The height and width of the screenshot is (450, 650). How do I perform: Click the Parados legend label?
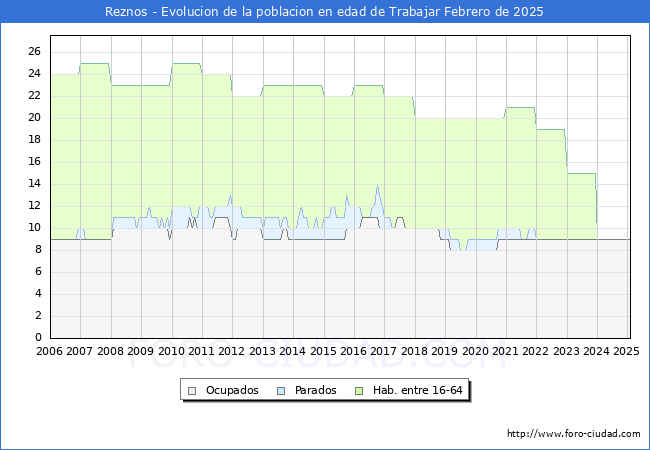[315, 390]
